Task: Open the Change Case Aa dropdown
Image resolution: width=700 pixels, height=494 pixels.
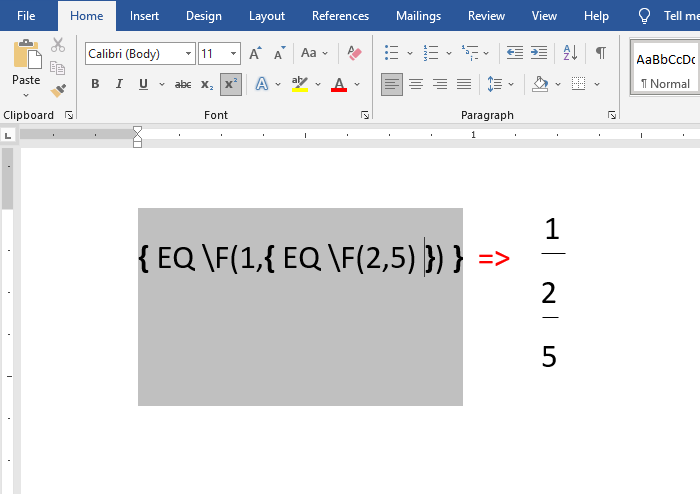Action: (314, 53)
